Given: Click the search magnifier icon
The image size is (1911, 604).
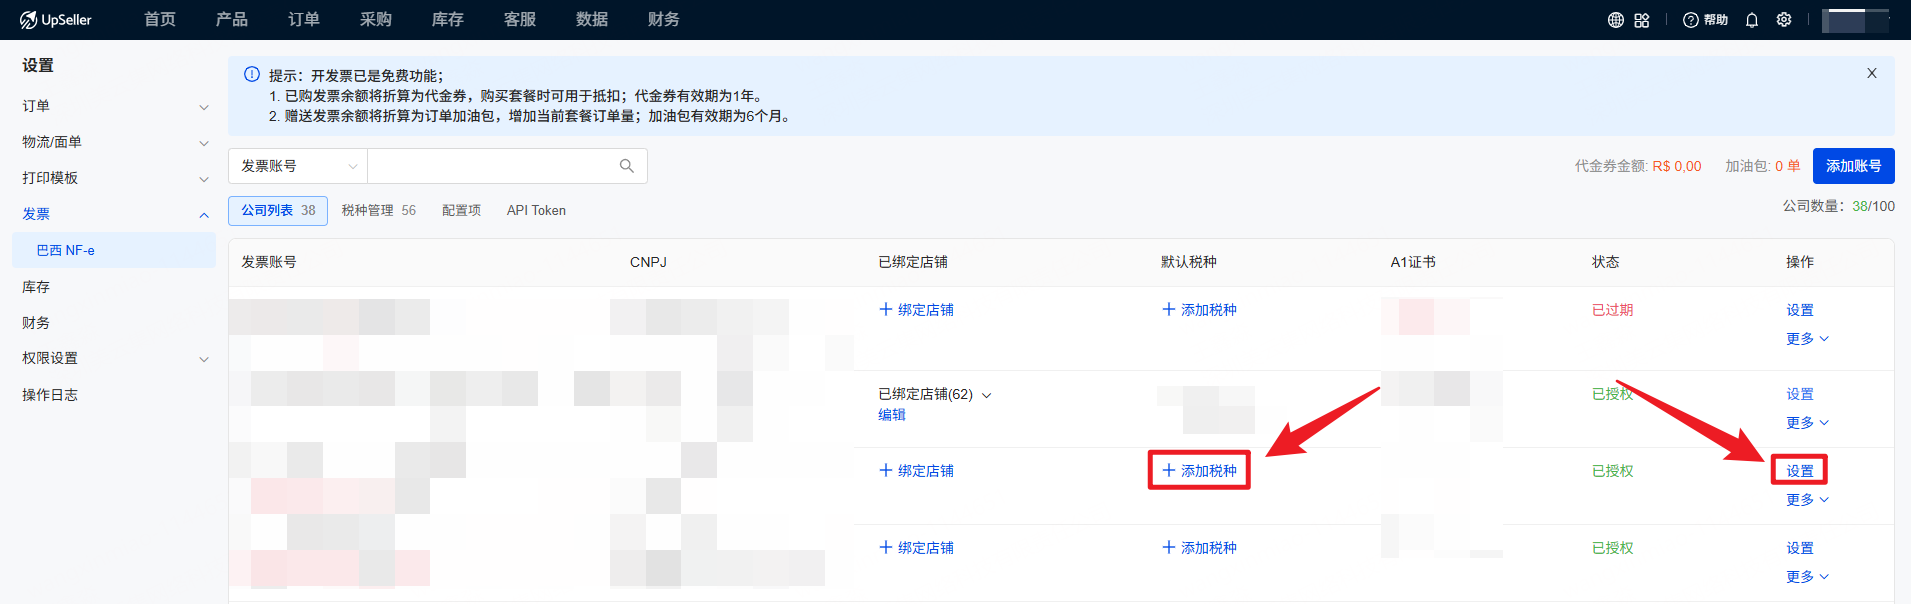Looking at the screenshot, I should tap(627, 166).
